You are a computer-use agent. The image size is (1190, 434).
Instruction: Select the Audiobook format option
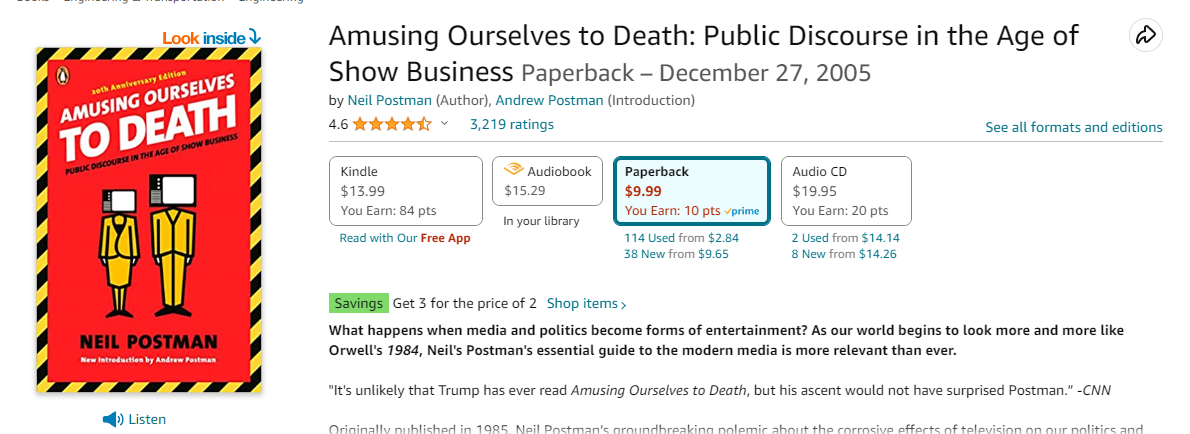547,181
